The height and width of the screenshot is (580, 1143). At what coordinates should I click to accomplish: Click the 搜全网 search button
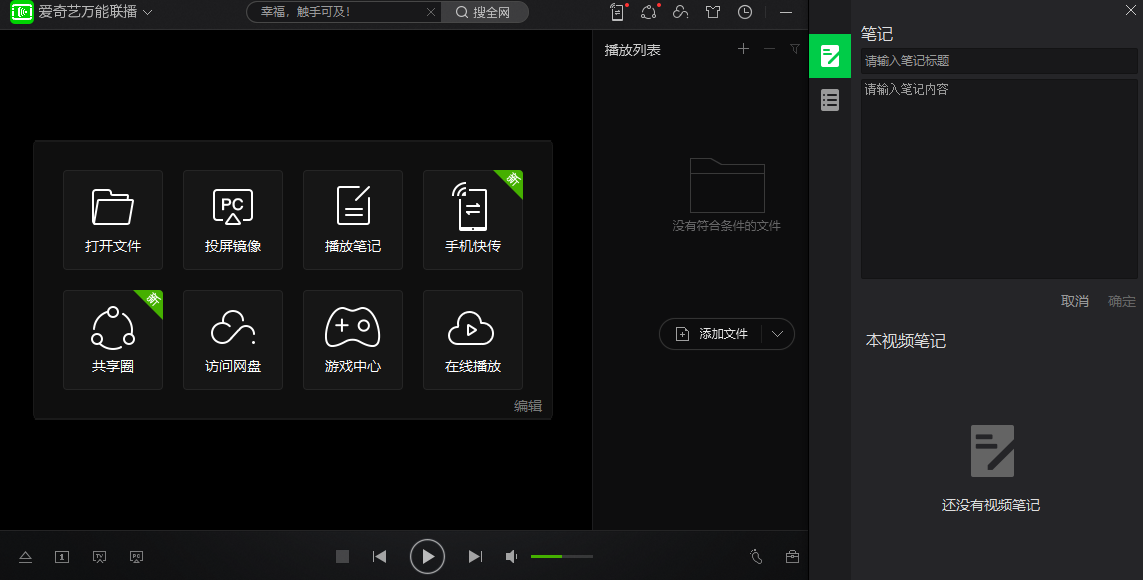485,13
